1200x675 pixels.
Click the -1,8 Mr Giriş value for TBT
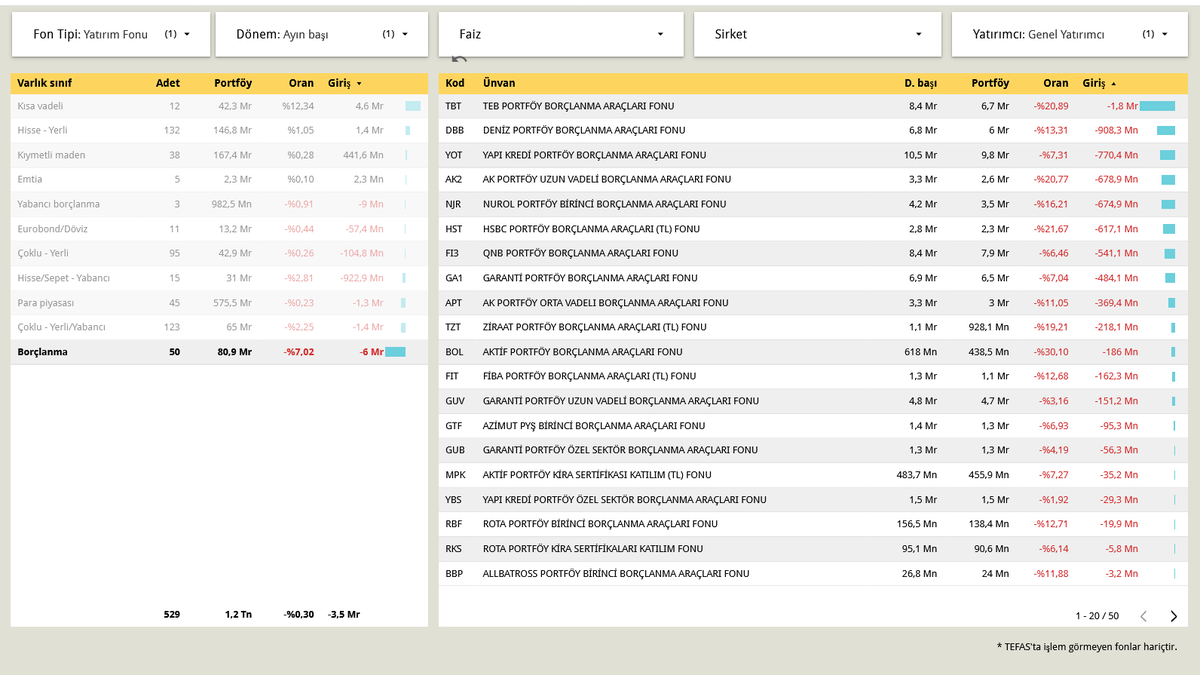click(1122, 106)
